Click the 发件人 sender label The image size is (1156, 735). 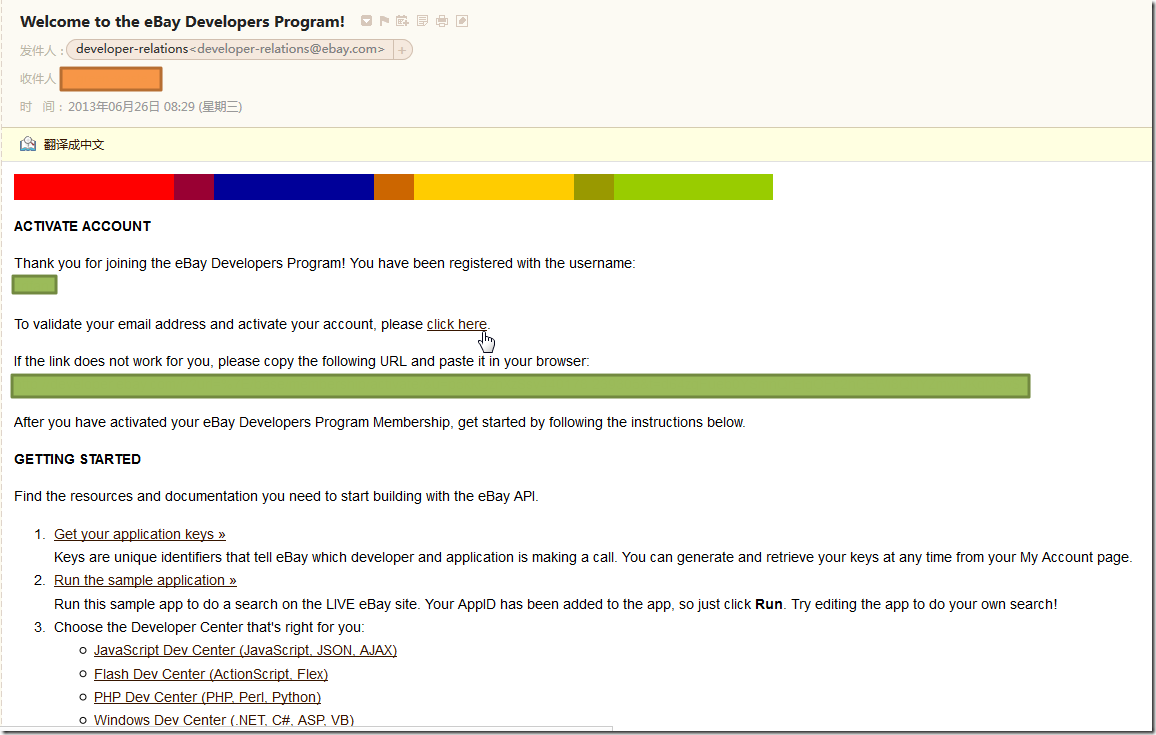38,50
